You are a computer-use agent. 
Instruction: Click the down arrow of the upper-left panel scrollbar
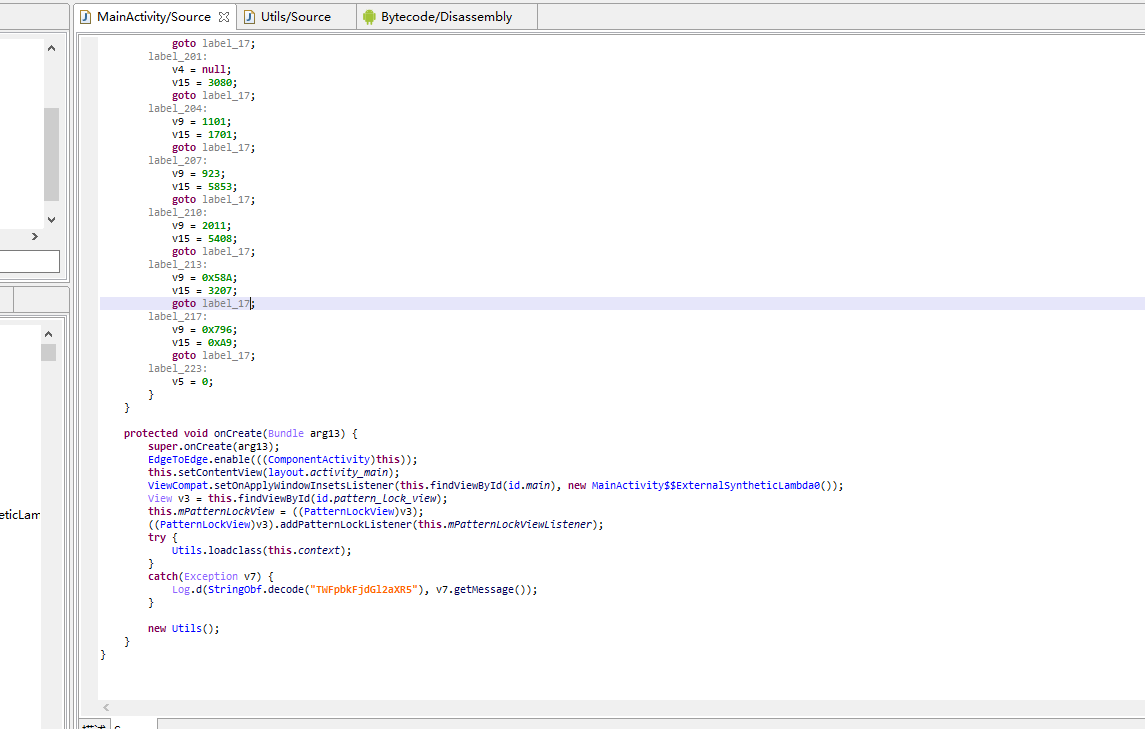coord(51,219)
